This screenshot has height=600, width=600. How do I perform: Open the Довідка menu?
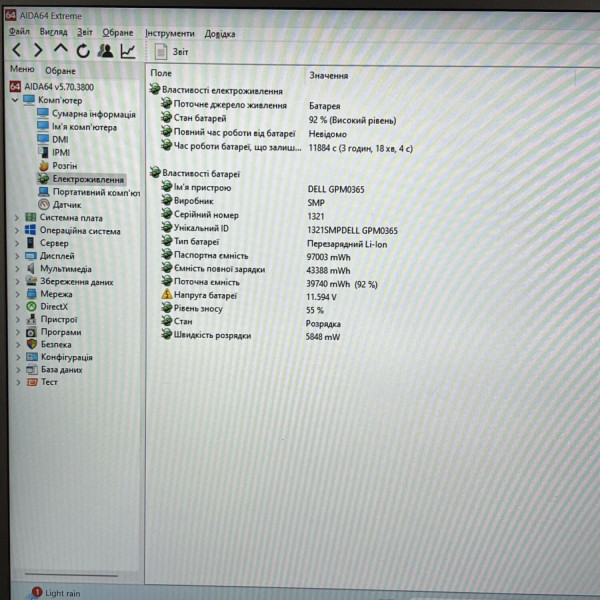pyautogui.click(x=220, y=34)
